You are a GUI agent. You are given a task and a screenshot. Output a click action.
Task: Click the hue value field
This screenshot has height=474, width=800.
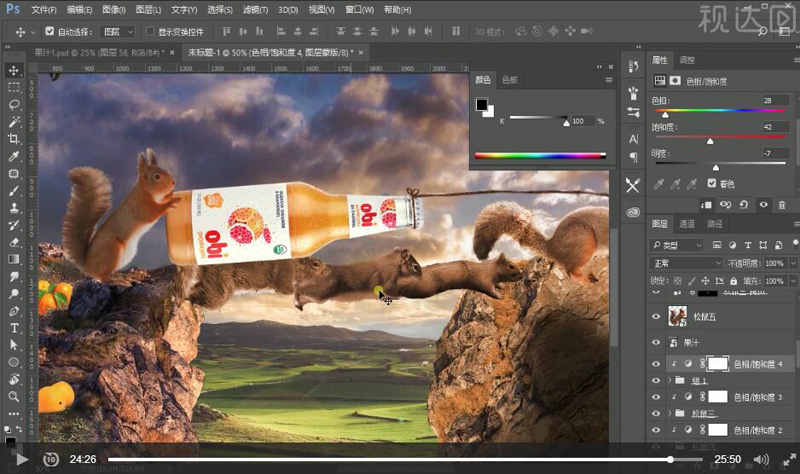click(x=775, y=101)
